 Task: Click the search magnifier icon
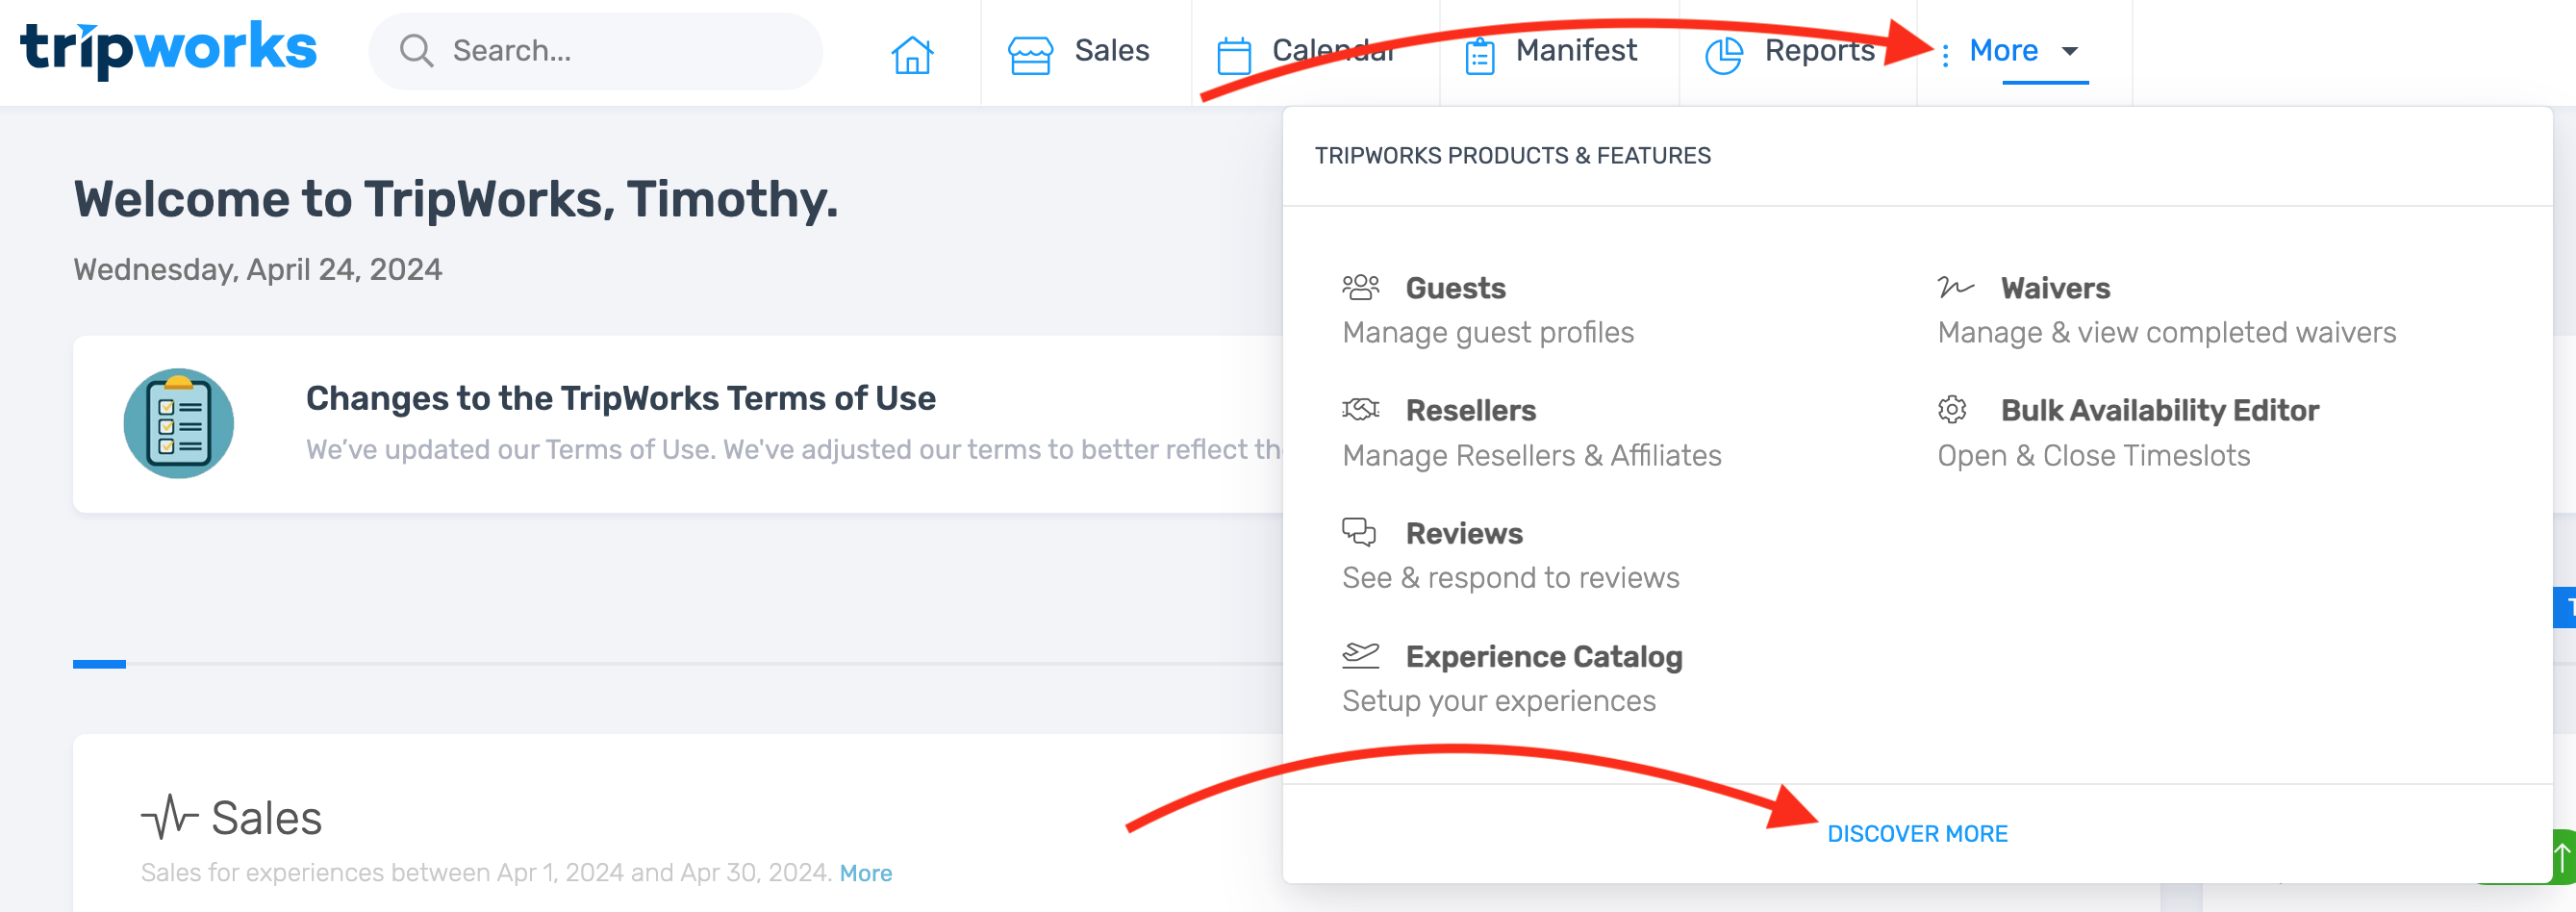(x=416, y=50)
